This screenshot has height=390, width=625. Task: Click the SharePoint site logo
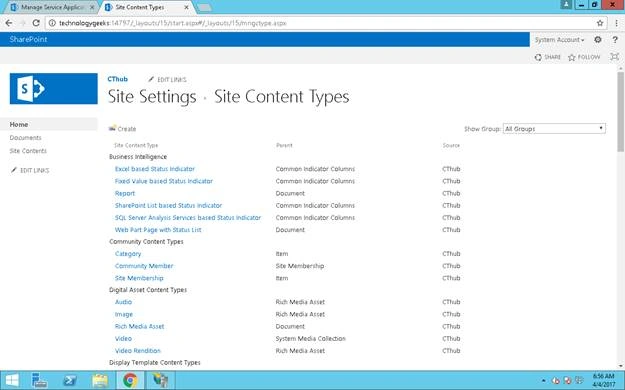pos(53,89)
